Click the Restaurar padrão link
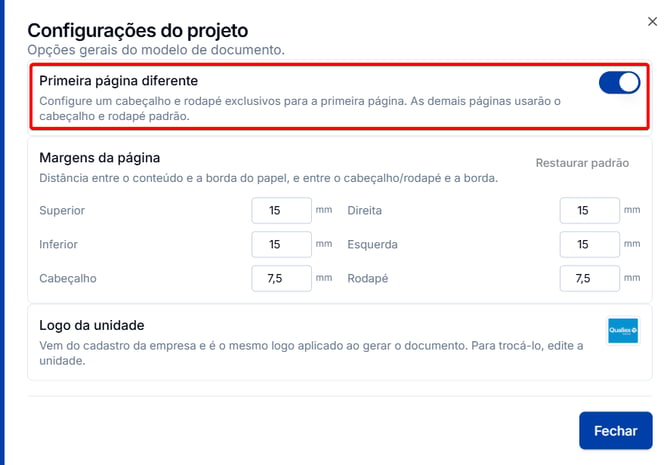This screenshot has height=465, width=670. (582, 163)
